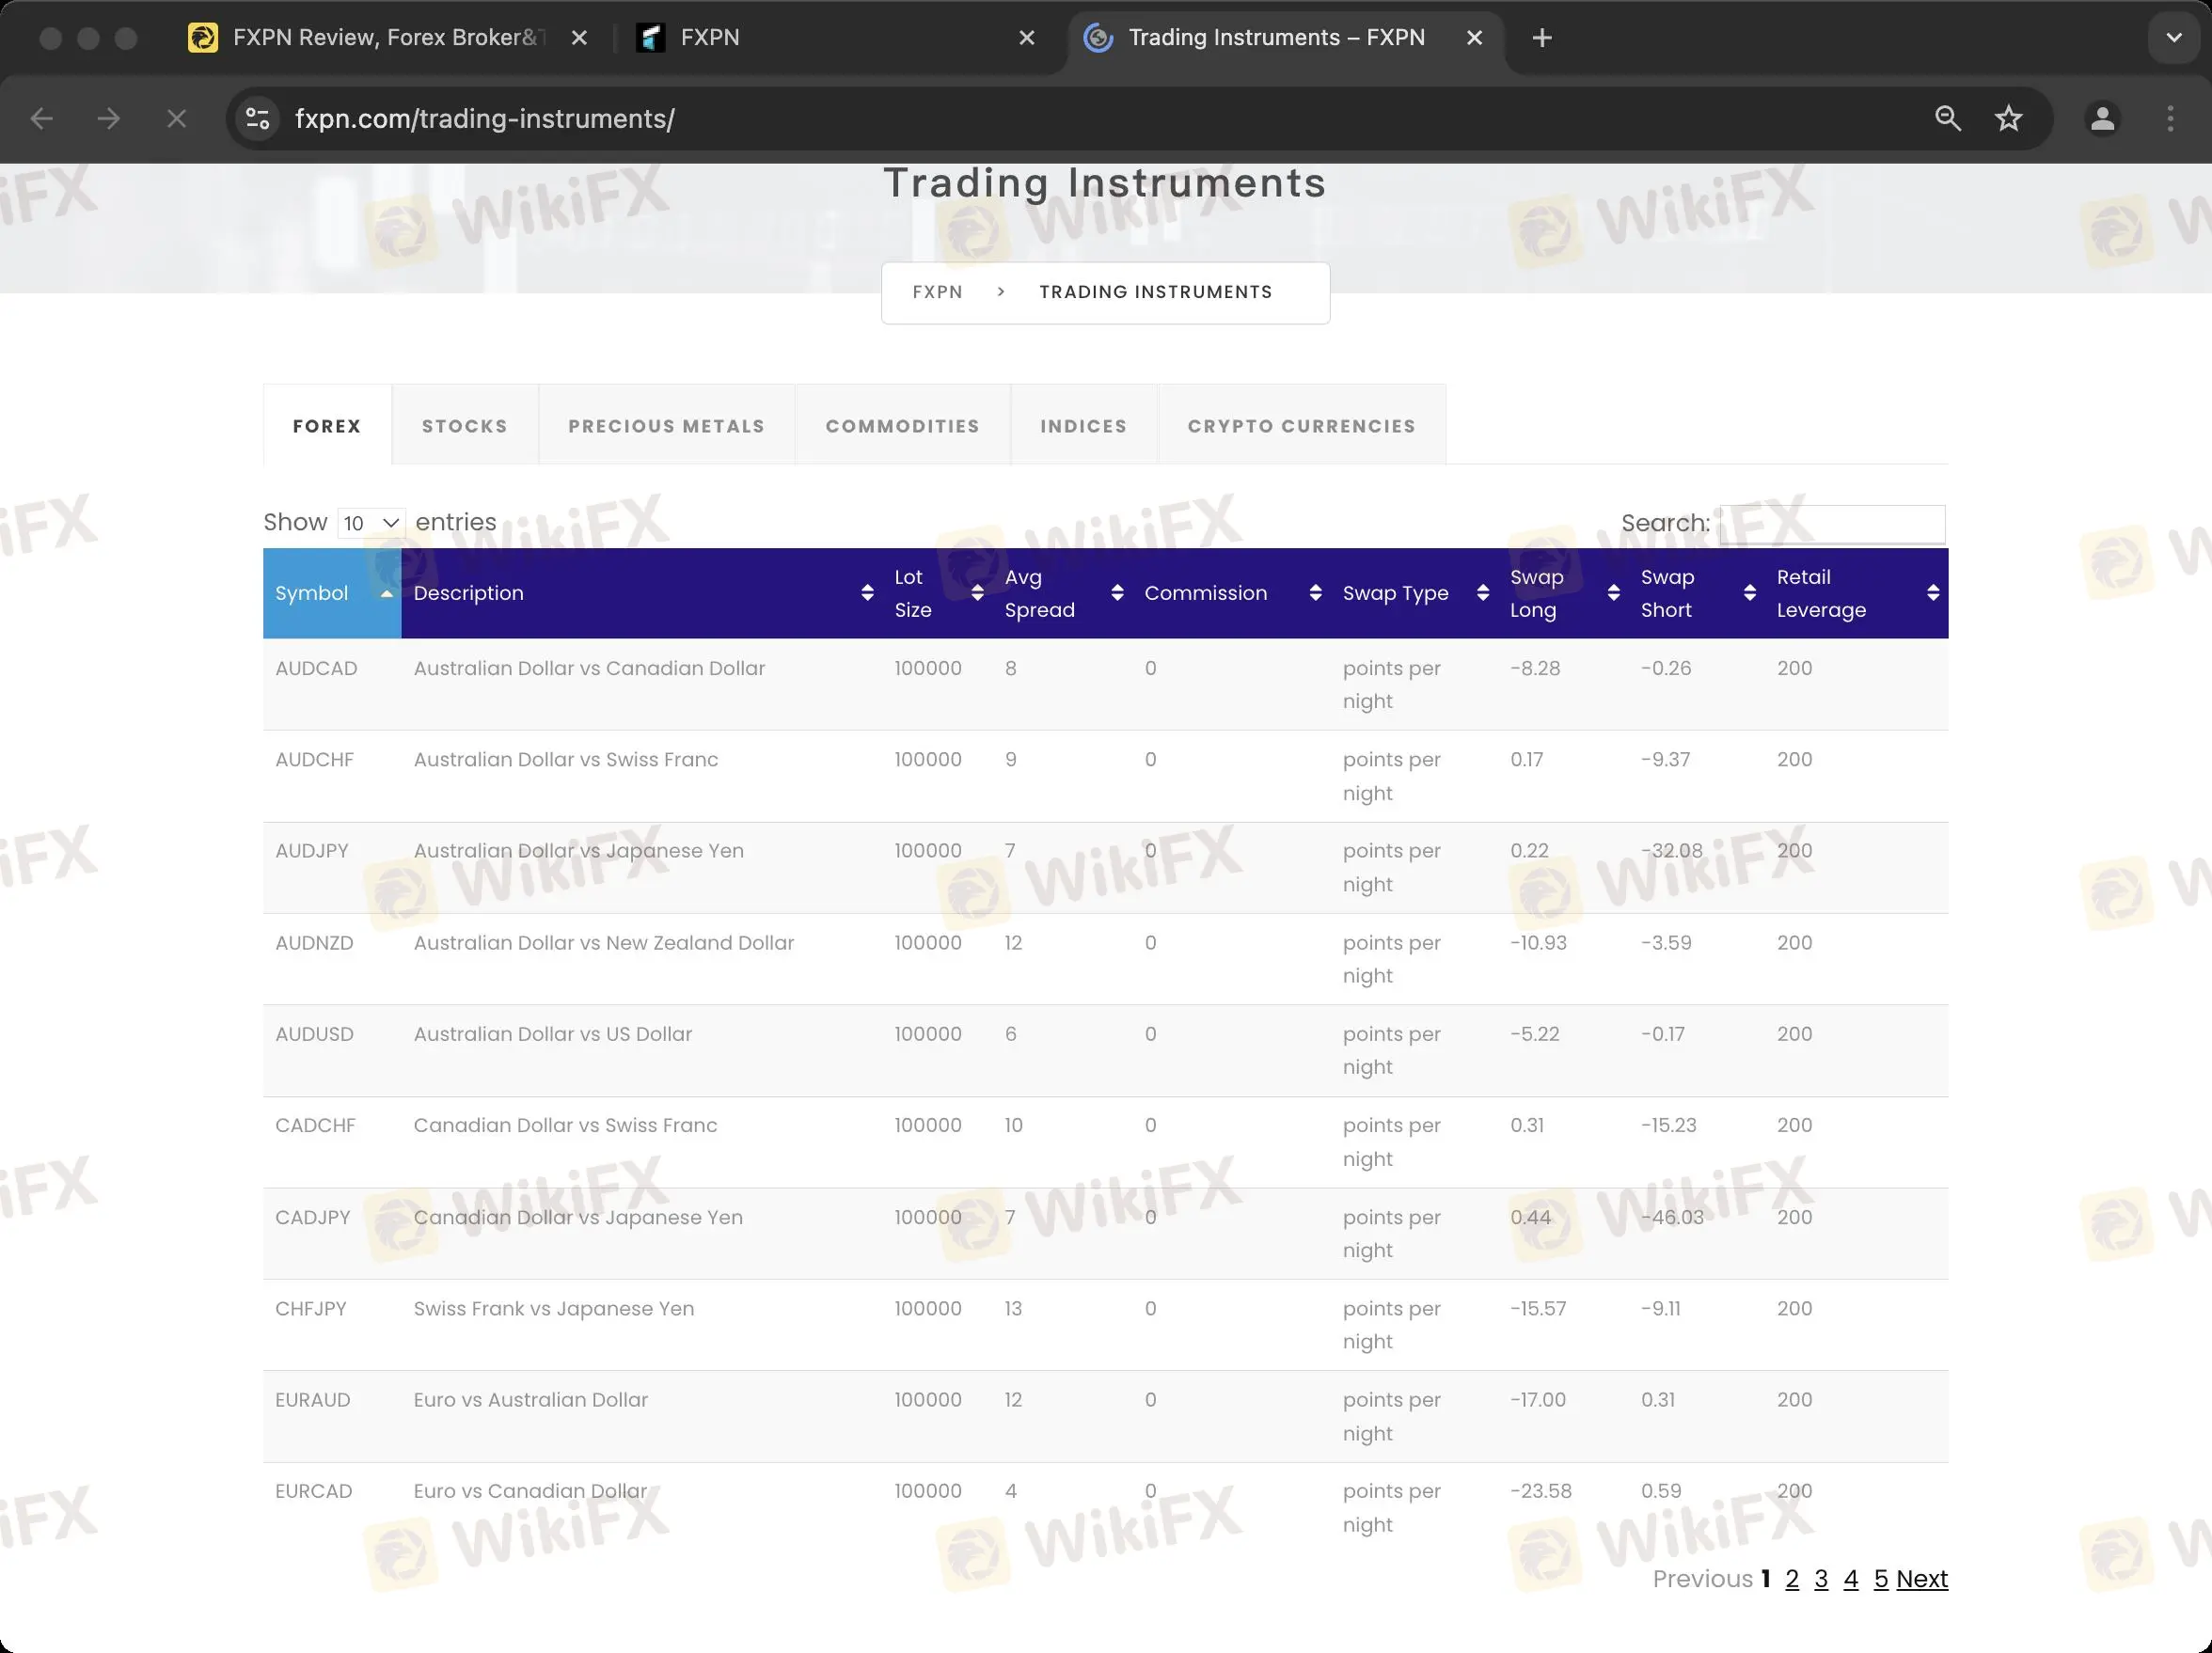
Task: Navigate to CRYPTO CURRENCIES tab
Action: pos(1303,425)
